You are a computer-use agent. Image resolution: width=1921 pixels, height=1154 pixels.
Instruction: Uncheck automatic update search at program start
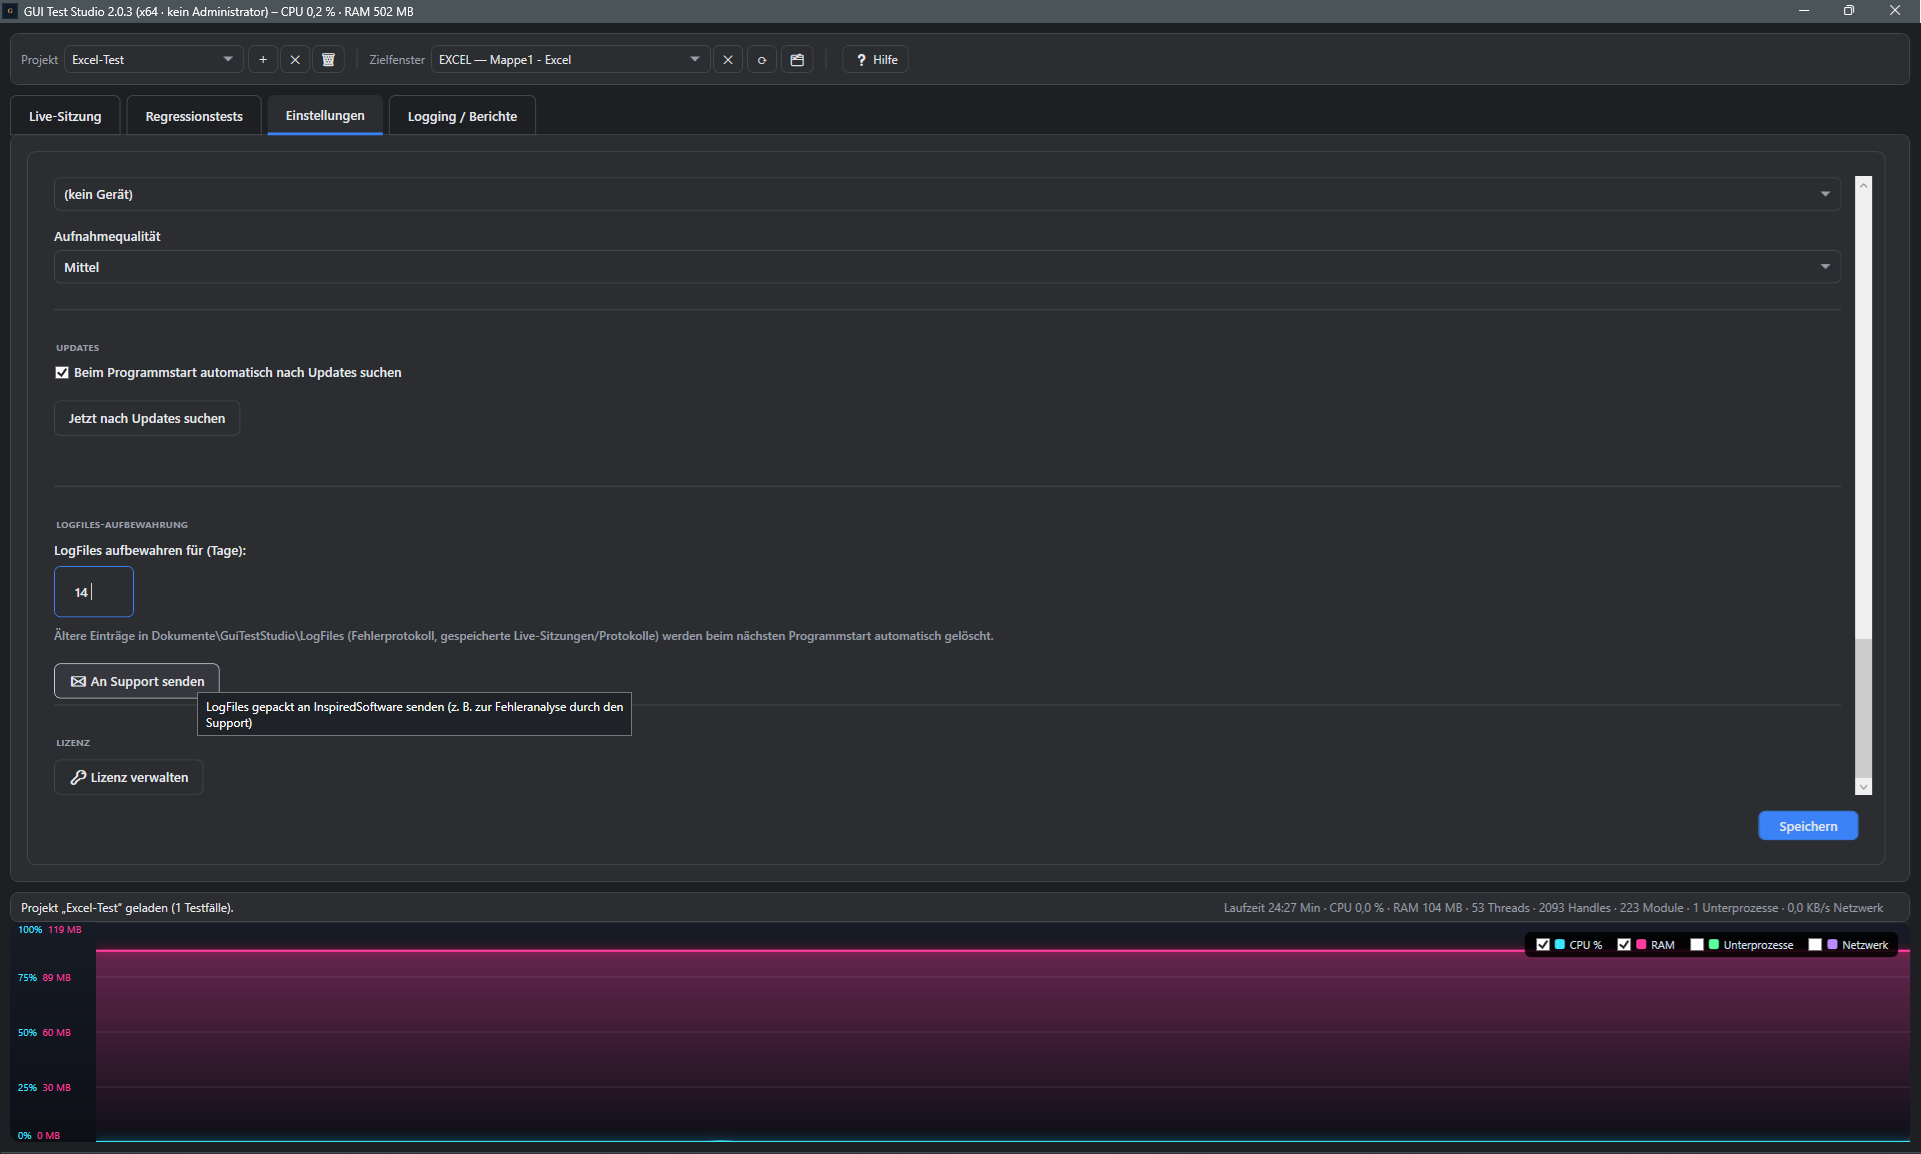pyautogui.click(x=62, y=373)
